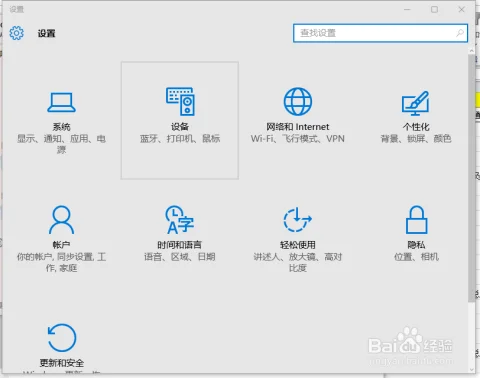Viewport: 480px width, 378px height.
Task: Open the Privacy (隐私) lock icon
Action: 416,219
